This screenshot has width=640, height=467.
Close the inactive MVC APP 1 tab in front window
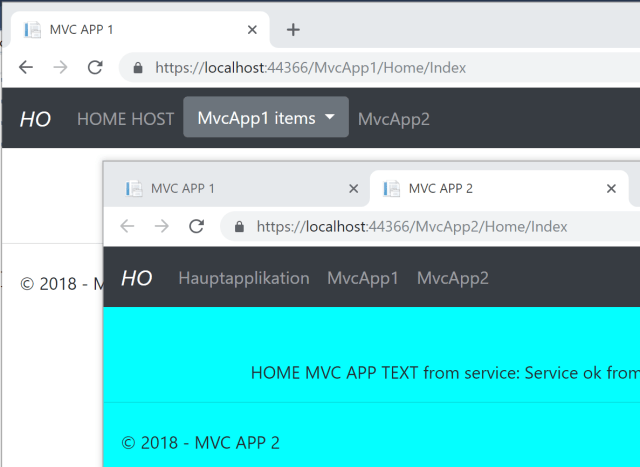(x=352, y=188)
